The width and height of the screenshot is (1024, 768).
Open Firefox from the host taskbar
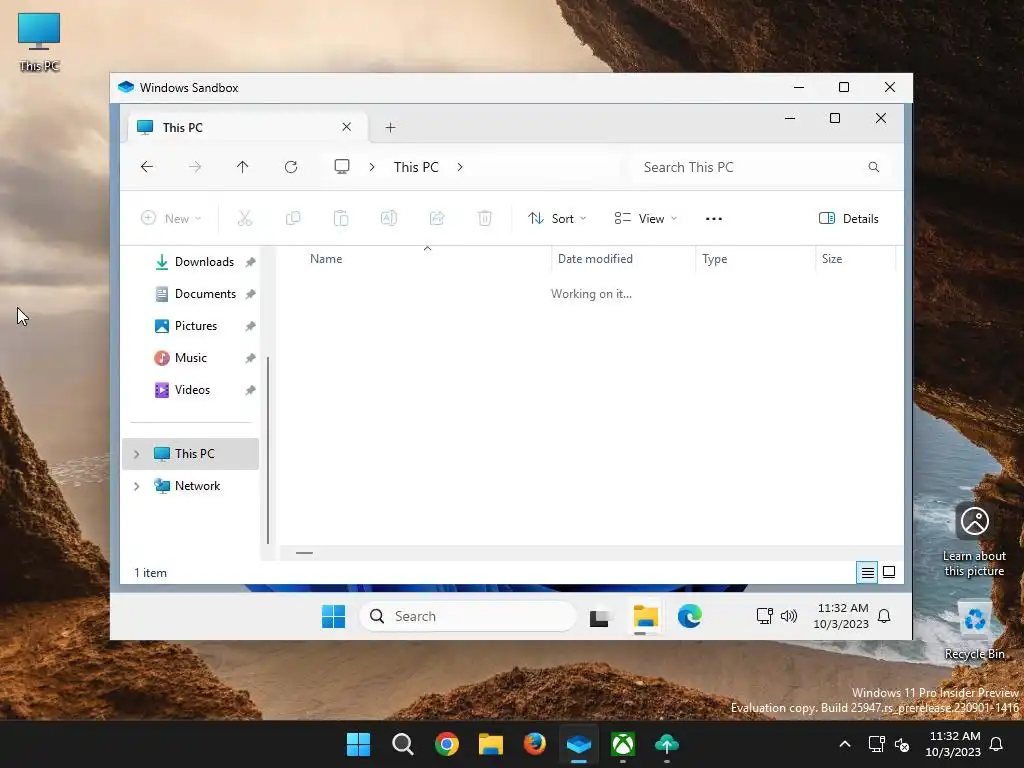(x=535, y=744)
